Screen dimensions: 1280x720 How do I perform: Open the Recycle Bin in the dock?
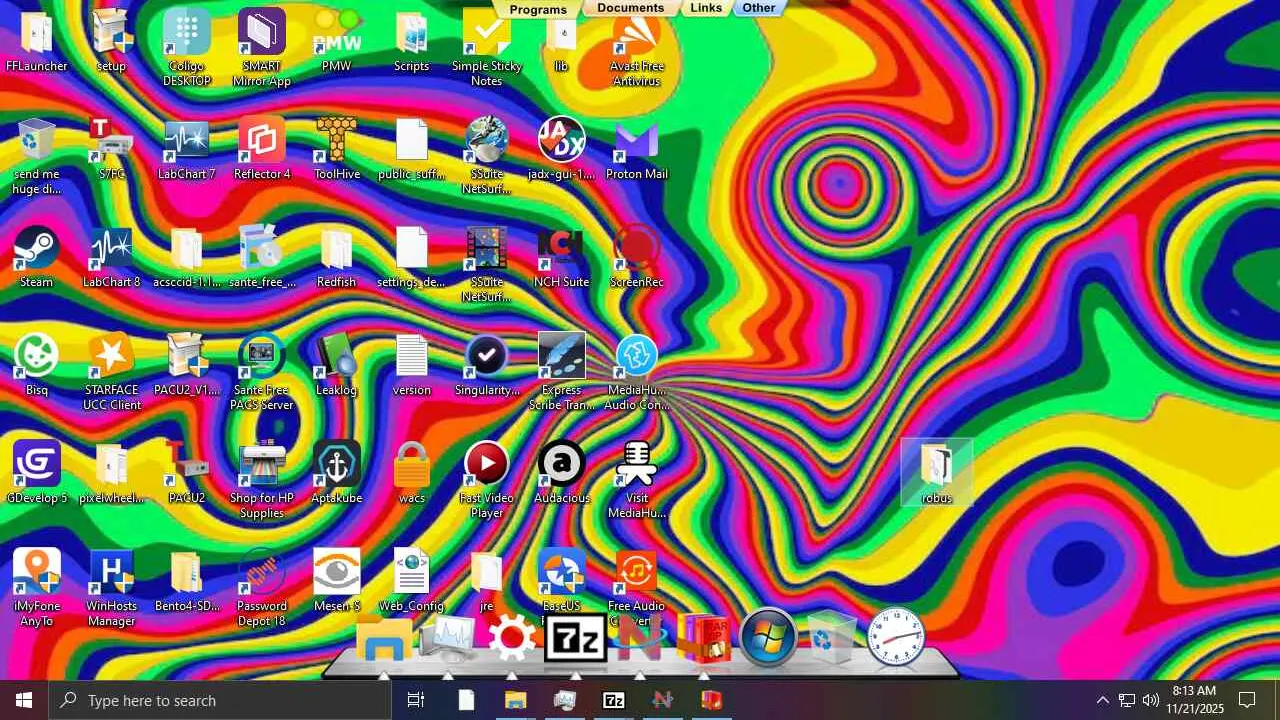click(x=832, y=638)
